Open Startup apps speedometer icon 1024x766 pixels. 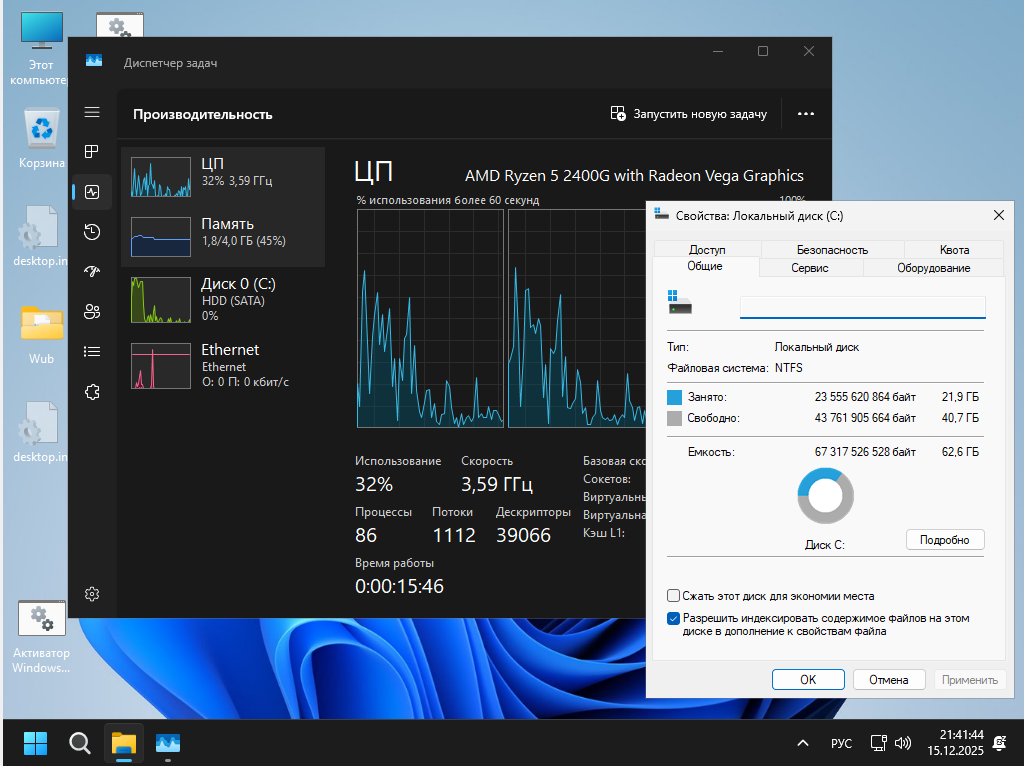pyautogui.click(x=92, y=272)
